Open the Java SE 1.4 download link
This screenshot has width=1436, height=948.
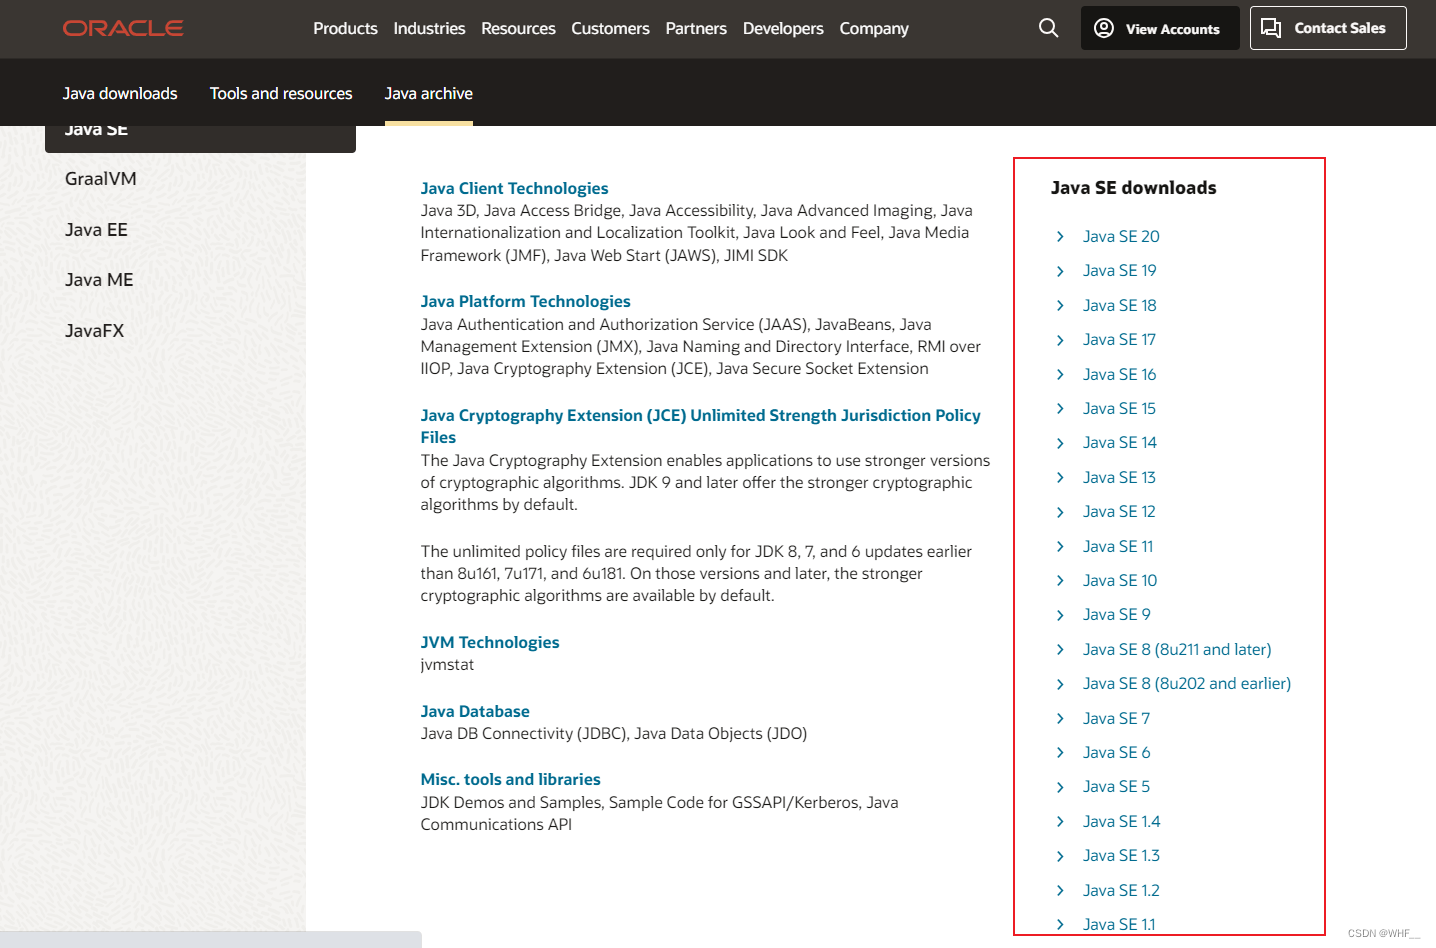pos(1121,821)
